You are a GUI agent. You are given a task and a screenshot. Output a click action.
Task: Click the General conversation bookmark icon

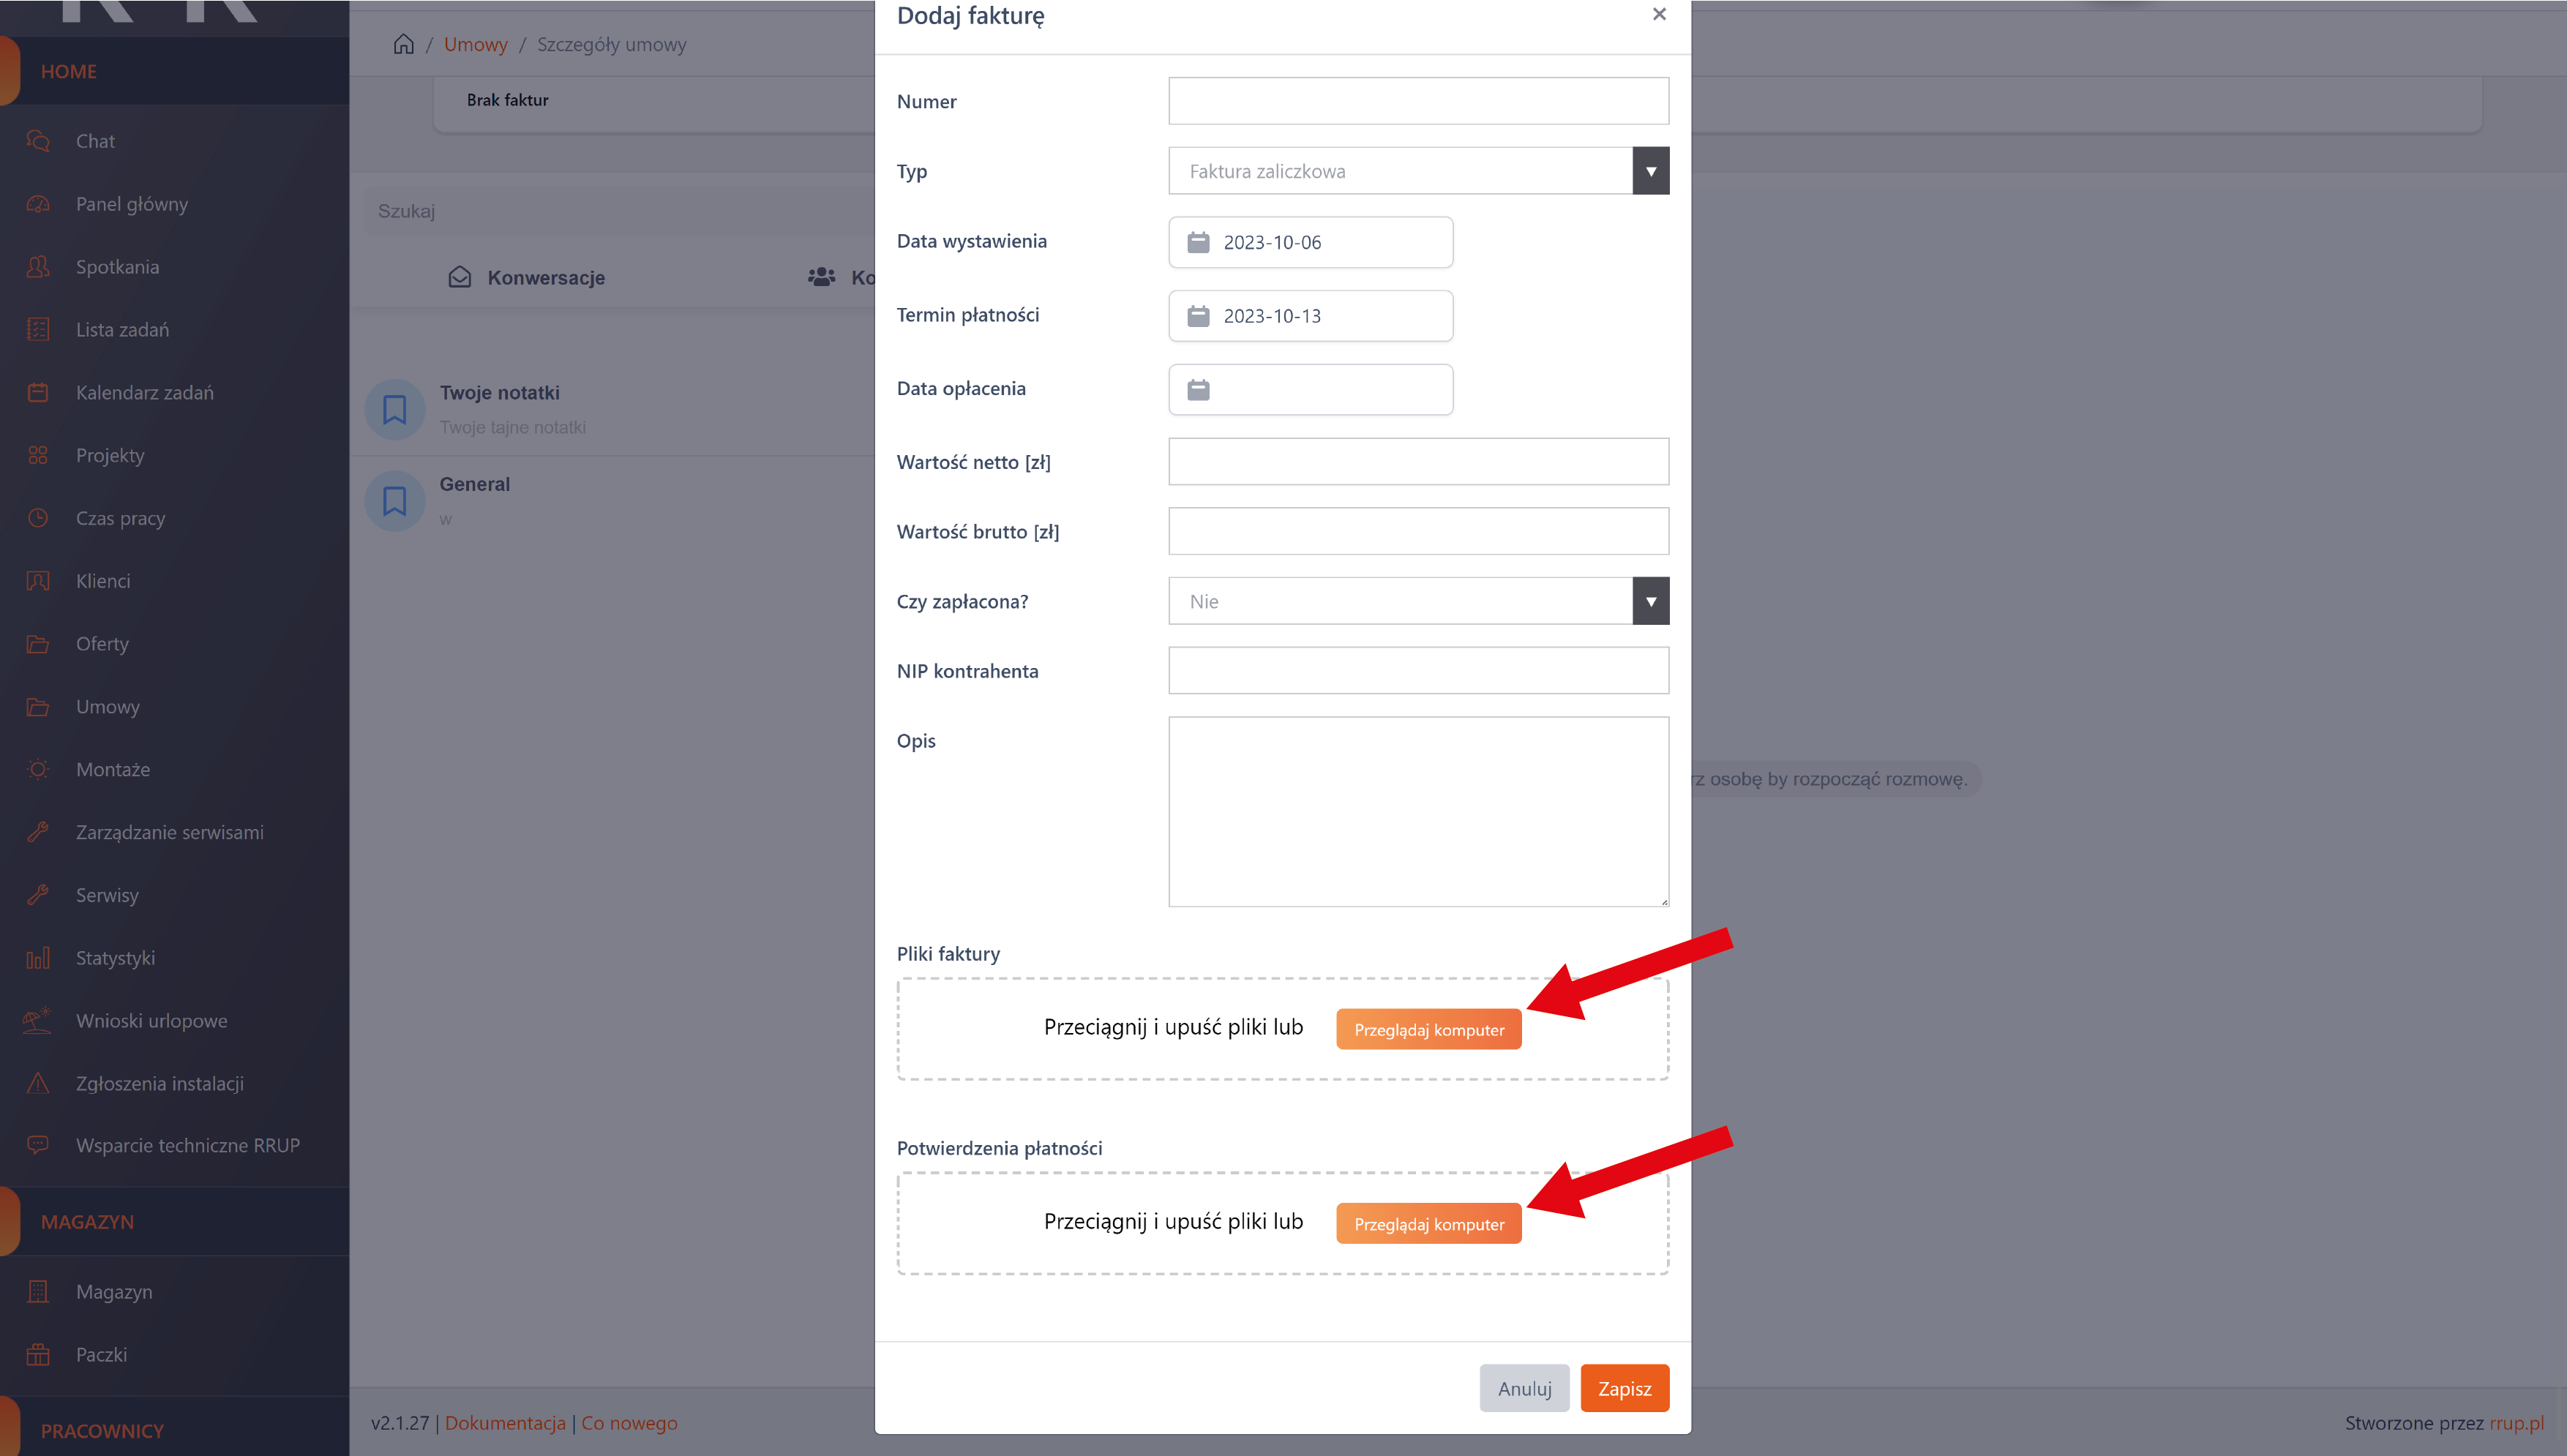pos(395,501)
